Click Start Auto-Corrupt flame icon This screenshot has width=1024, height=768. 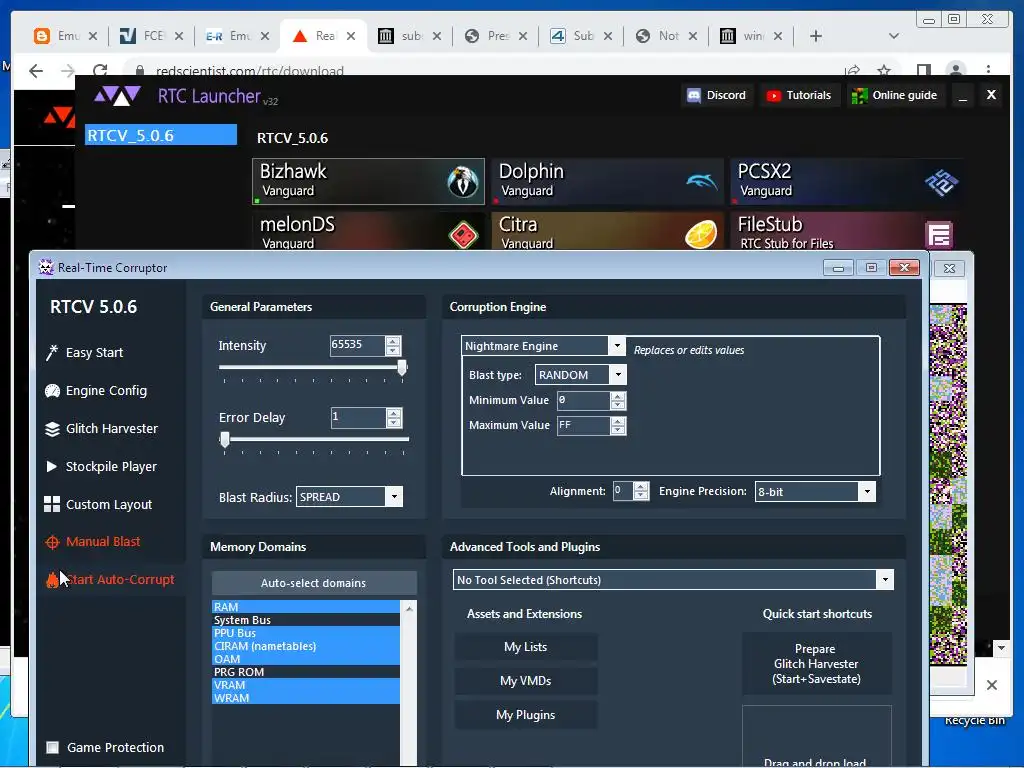click(x=52, y=579)
